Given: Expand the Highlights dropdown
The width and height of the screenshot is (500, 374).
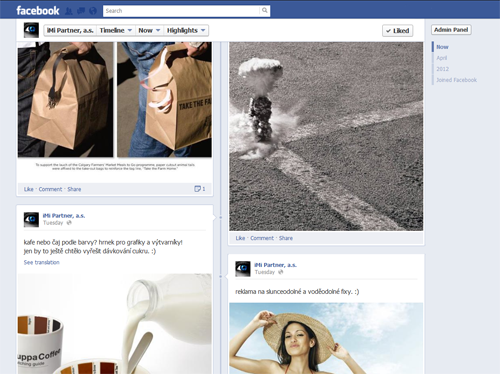Looking at the screenshot, I should coord(186,30).
